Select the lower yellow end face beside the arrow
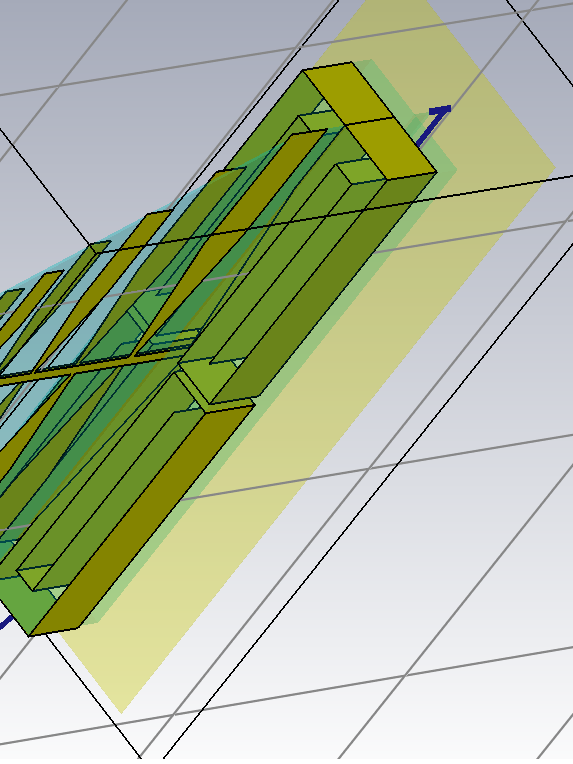The width and height of the screenshot is (573, 764). click(x=390, y=149)
